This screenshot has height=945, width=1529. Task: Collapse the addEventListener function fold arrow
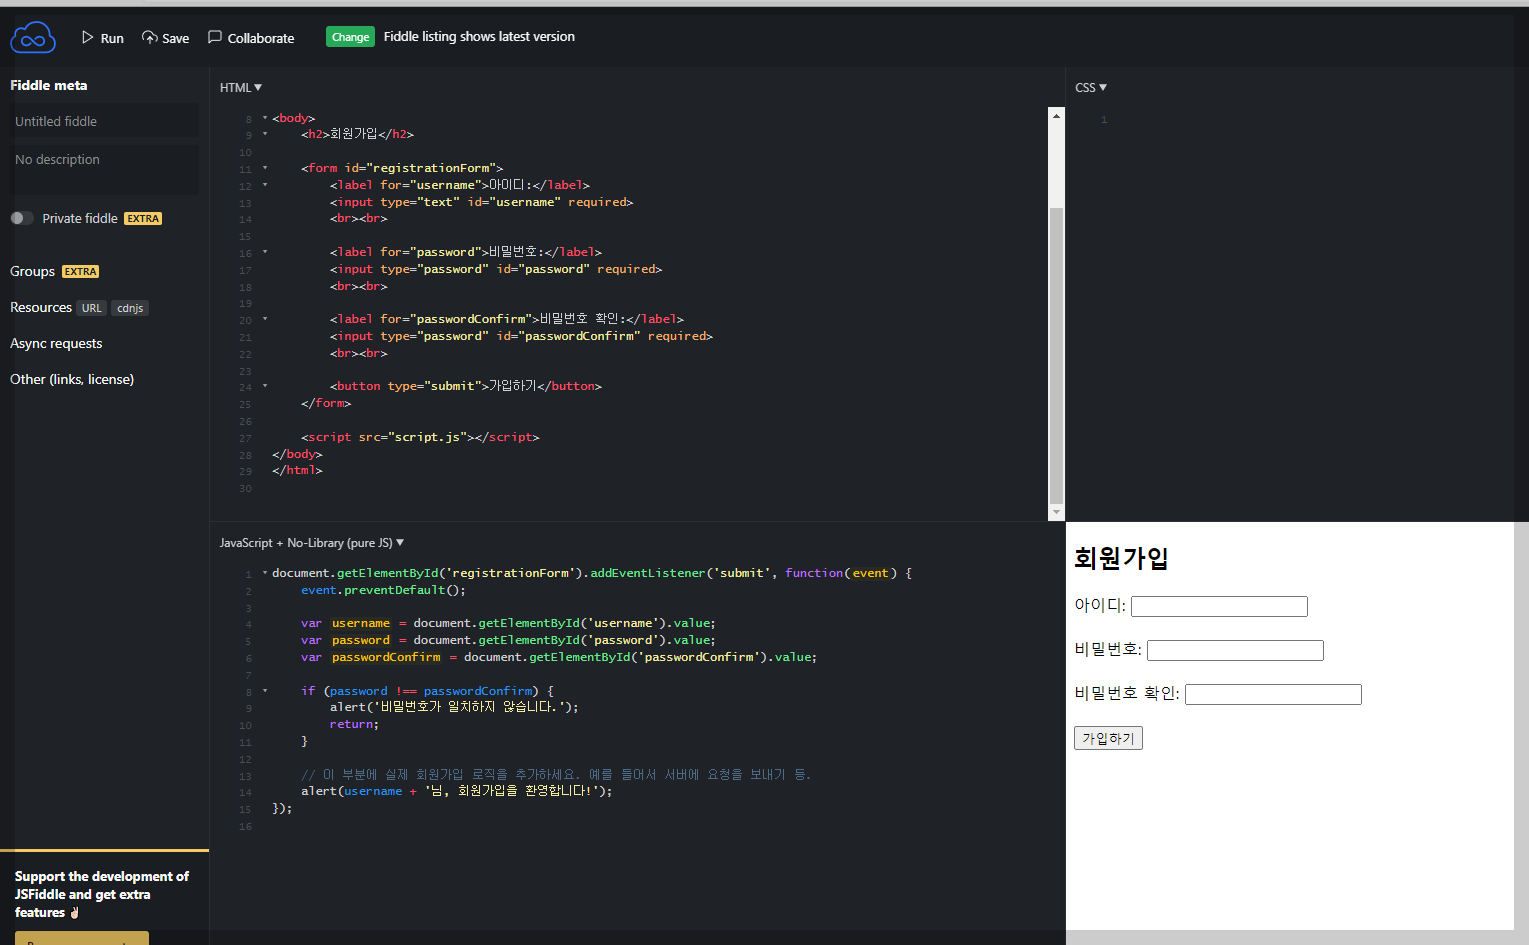(265, 573)
